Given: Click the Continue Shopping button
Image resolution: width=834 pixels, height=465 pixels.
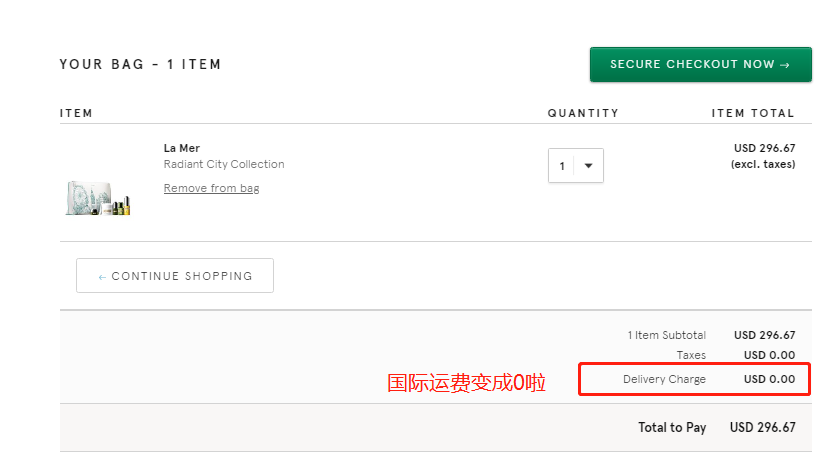Looking at the screenshot, I should (175, 276).
